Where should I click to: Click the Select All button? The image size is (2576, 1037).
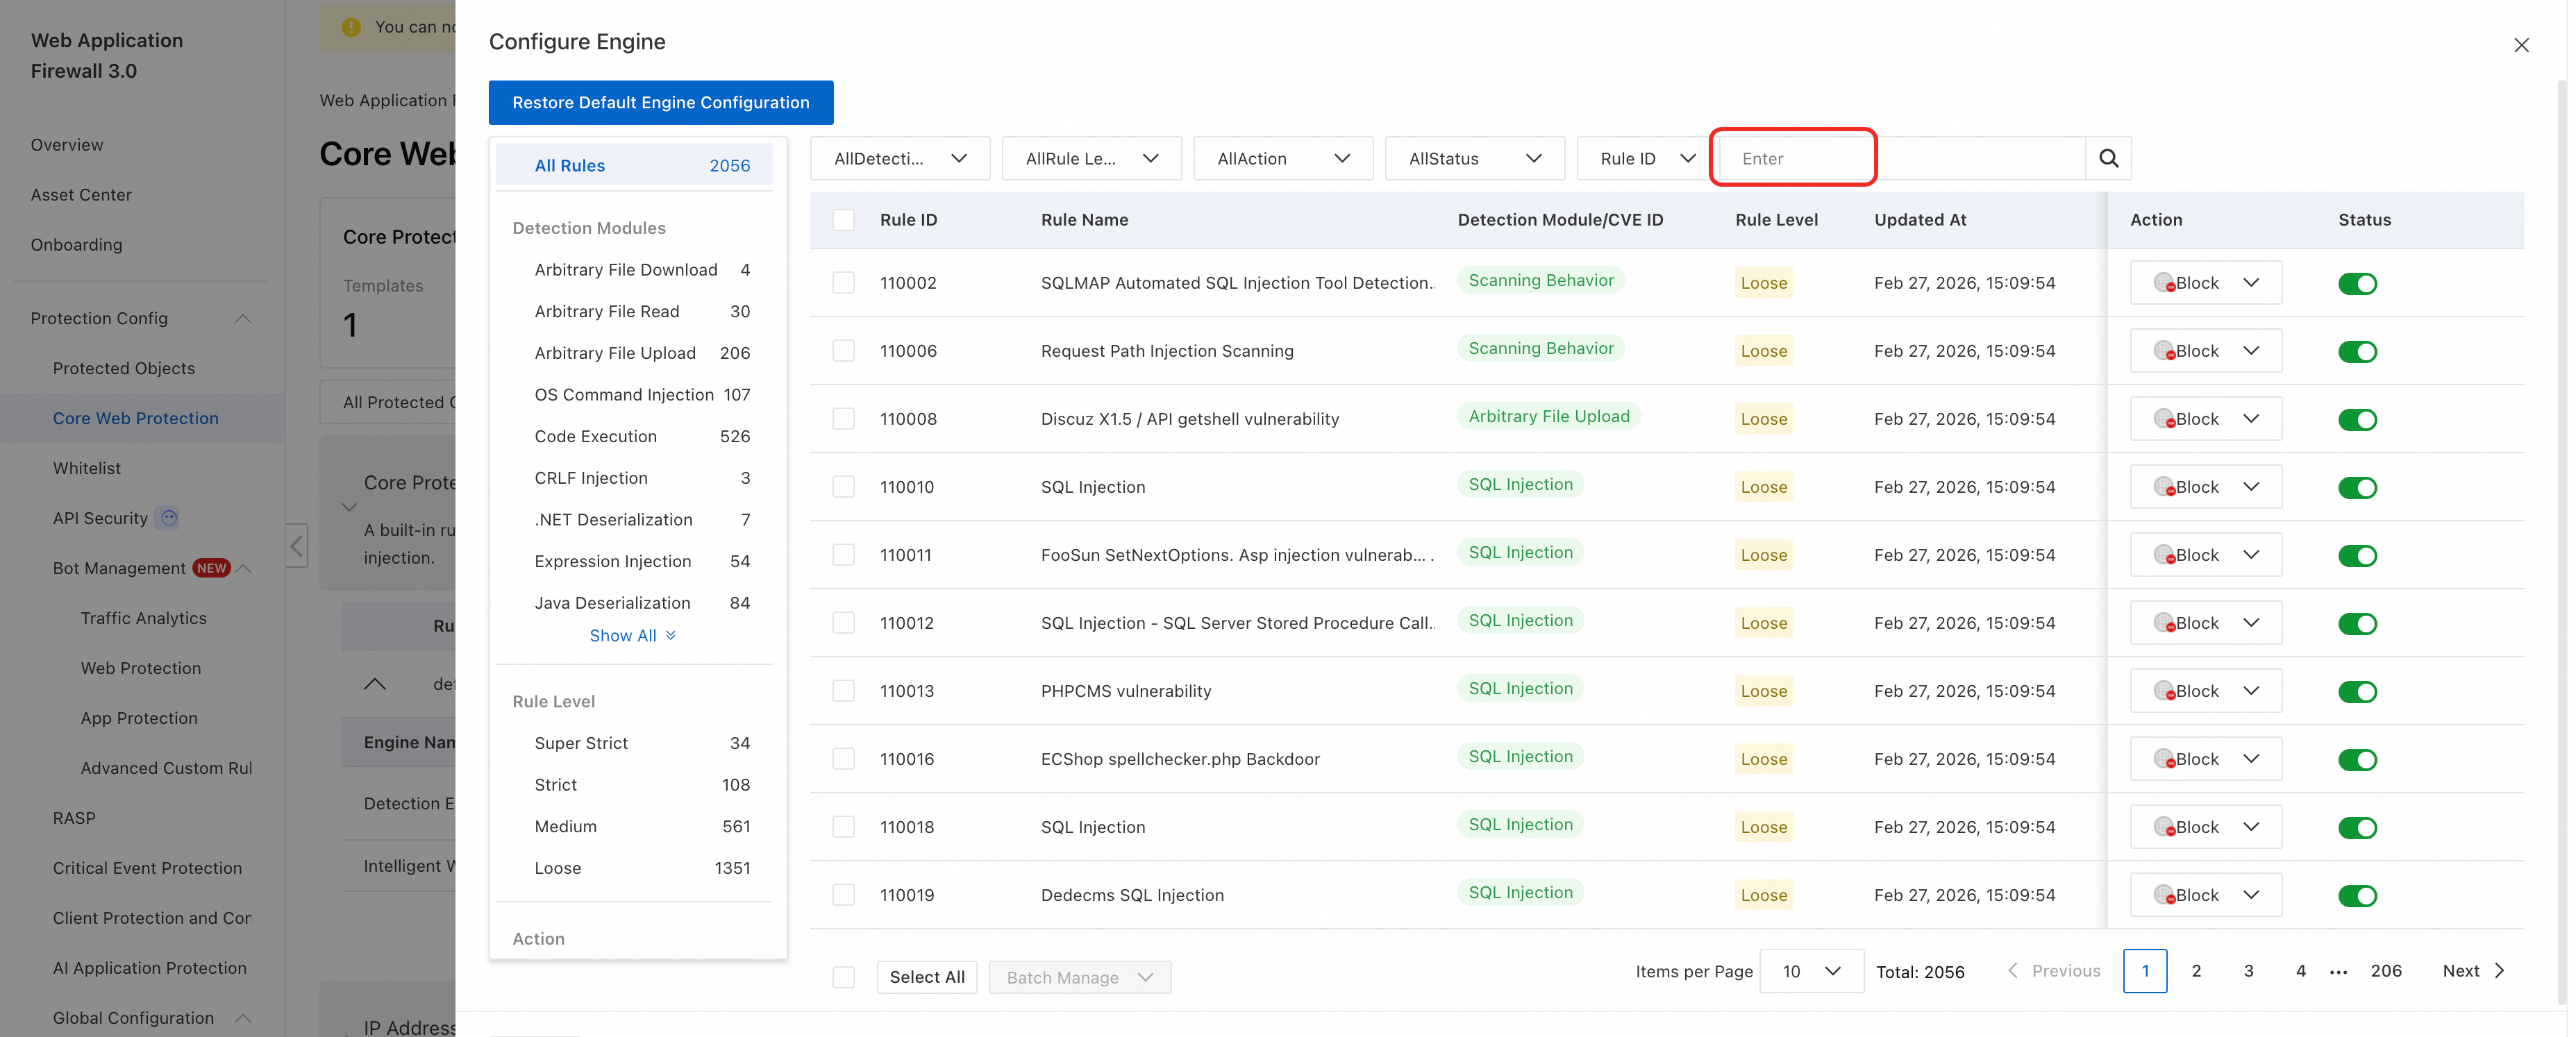point(926,977)
